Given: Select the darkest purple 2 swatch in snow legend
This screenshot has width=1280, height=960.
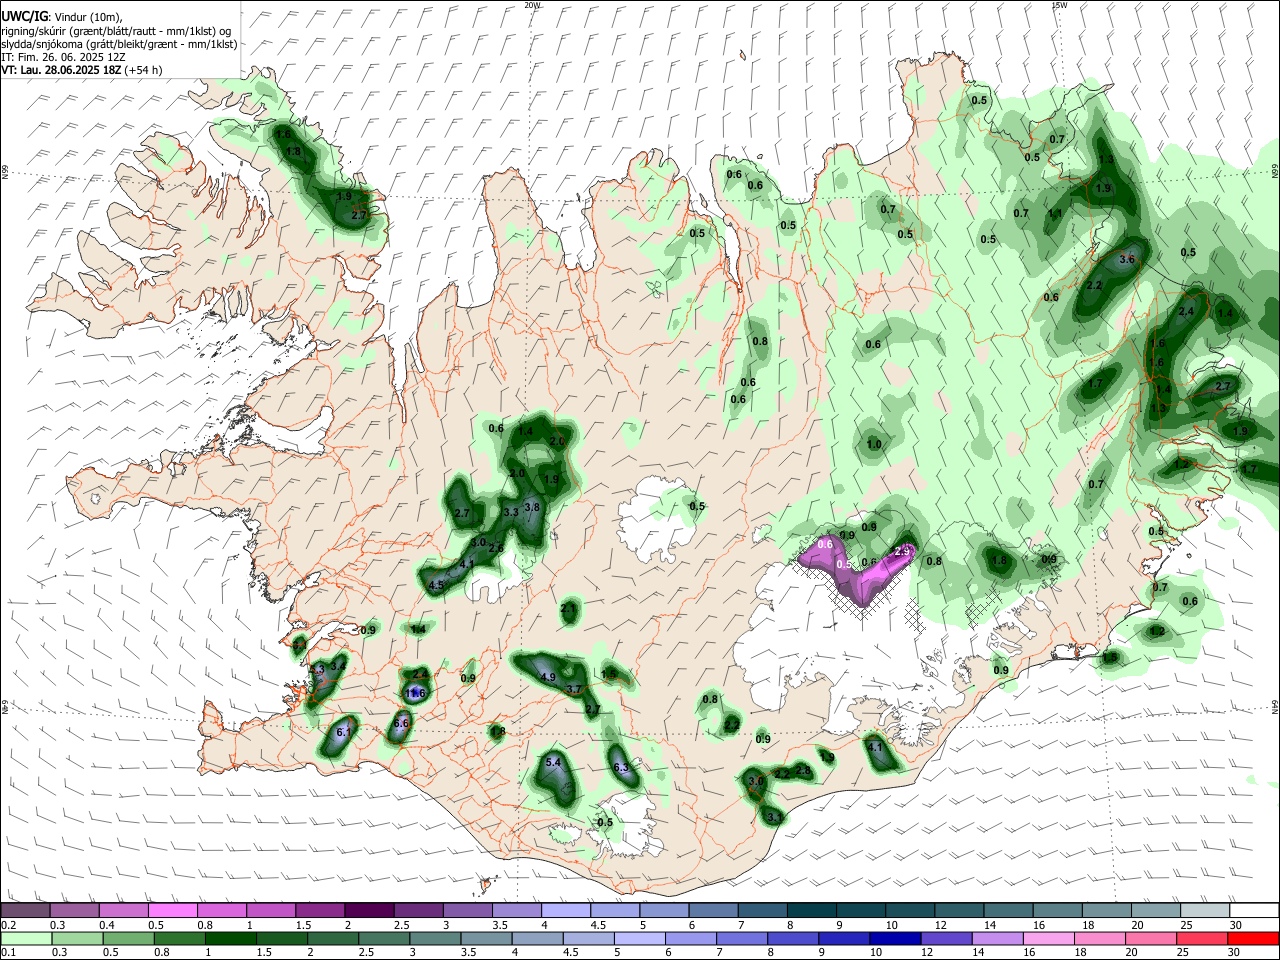Looking at the screenshot, I should 369,910.
